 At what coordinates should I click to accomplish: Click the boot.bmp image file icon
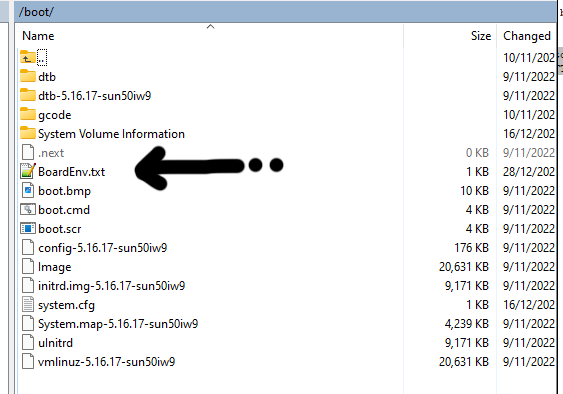28,190
